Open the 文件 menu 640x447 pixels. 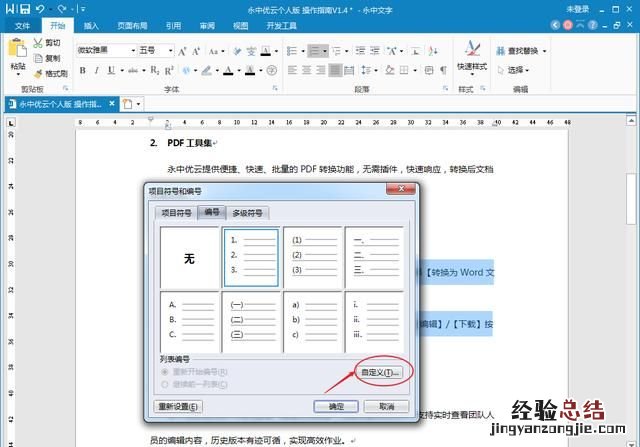click(22, 26)
